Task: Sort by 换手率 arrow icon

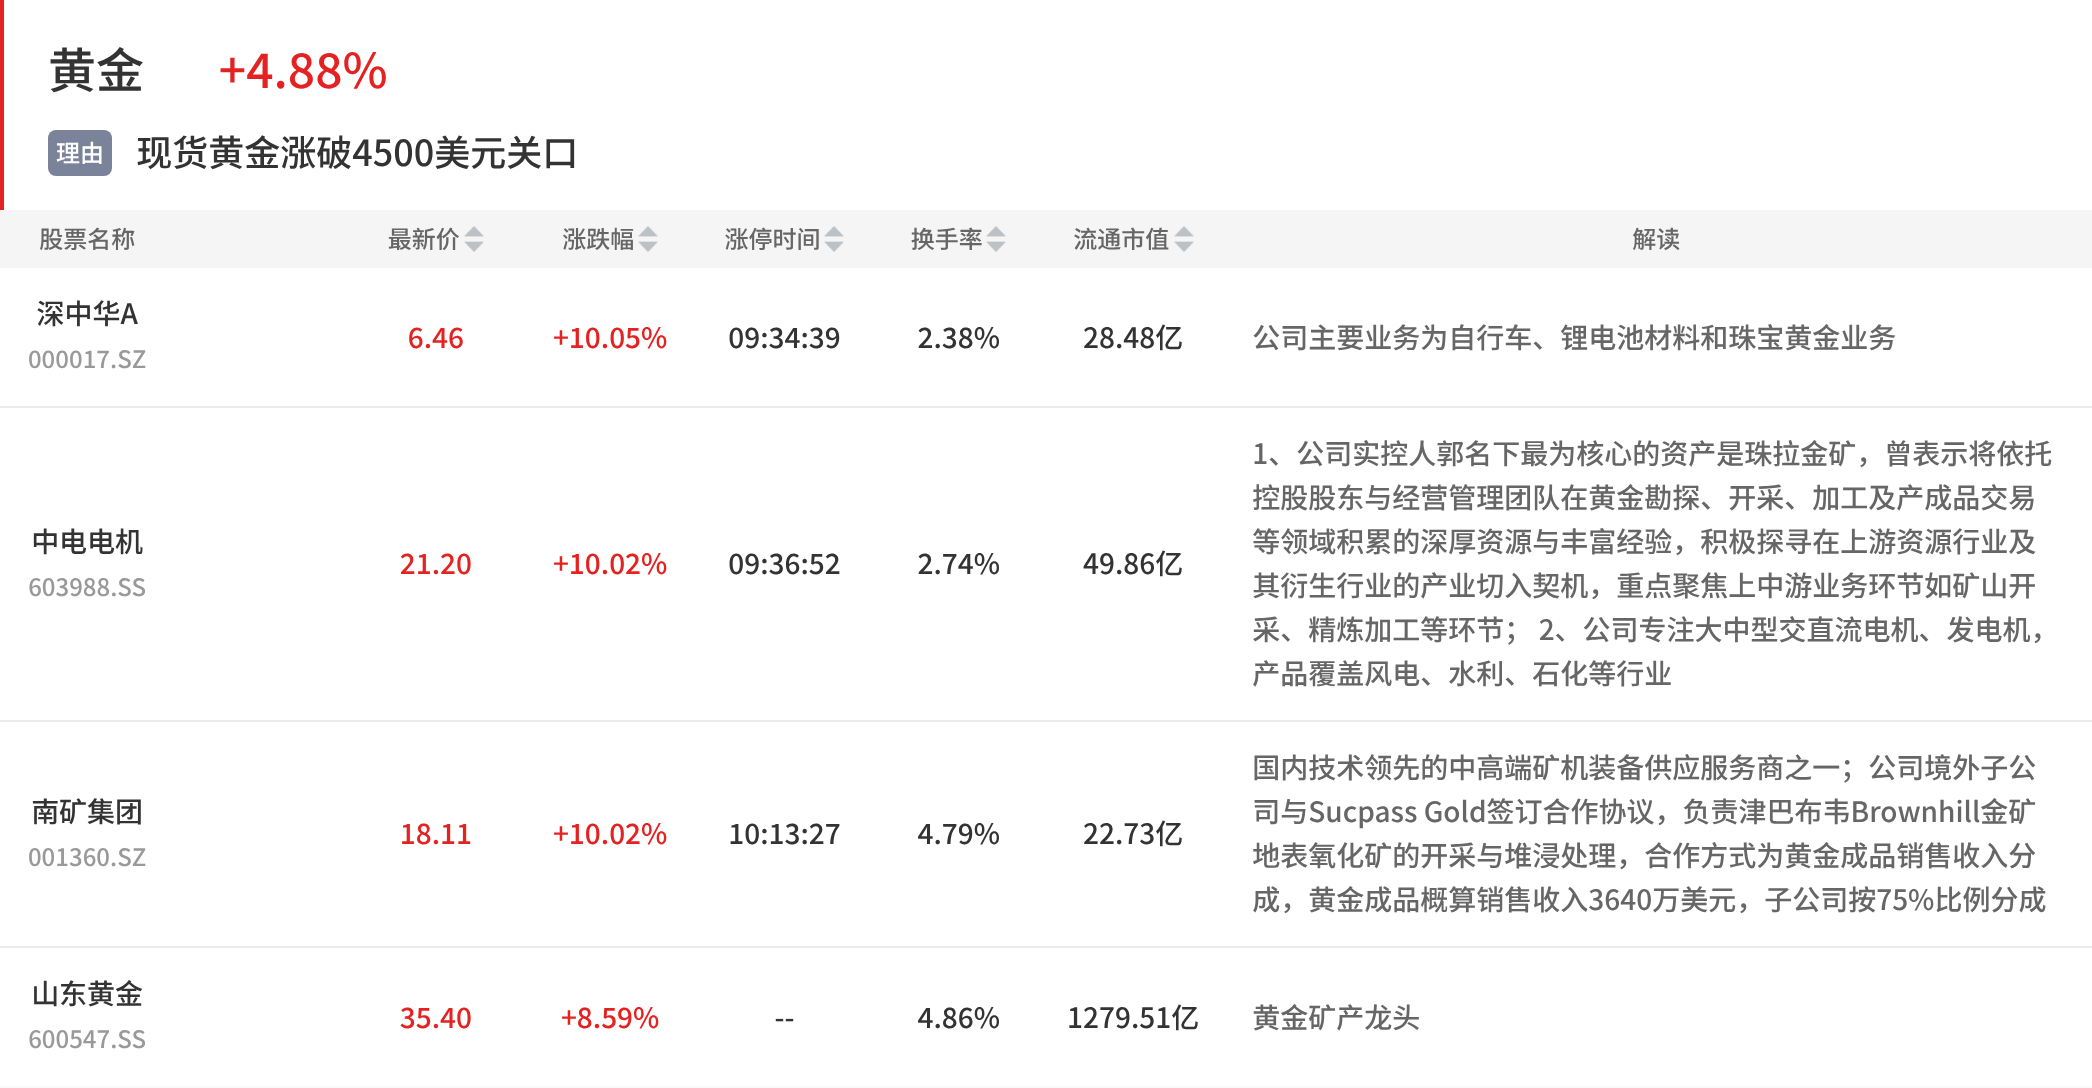Action: pyautogui.click(x=996, y=239)
